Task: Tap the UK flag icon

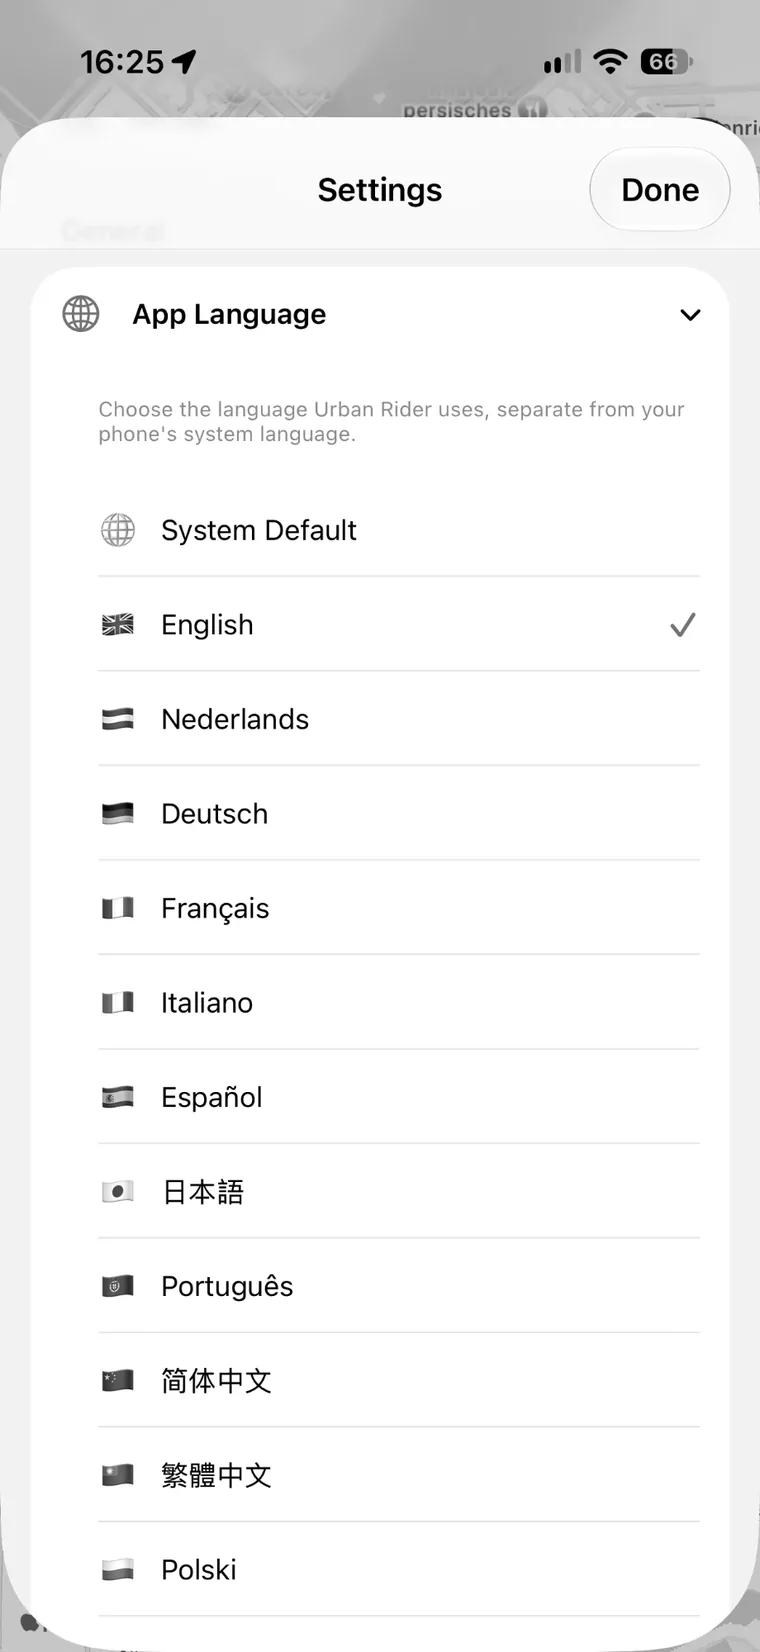Action: pyautogui.click(x=118, y=625)
